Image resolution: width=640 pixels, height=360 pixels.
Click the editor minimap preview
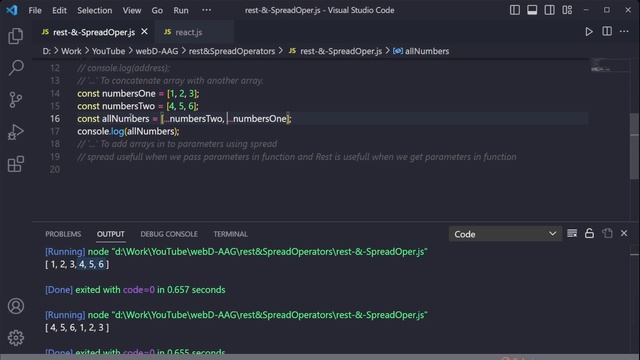609,65
